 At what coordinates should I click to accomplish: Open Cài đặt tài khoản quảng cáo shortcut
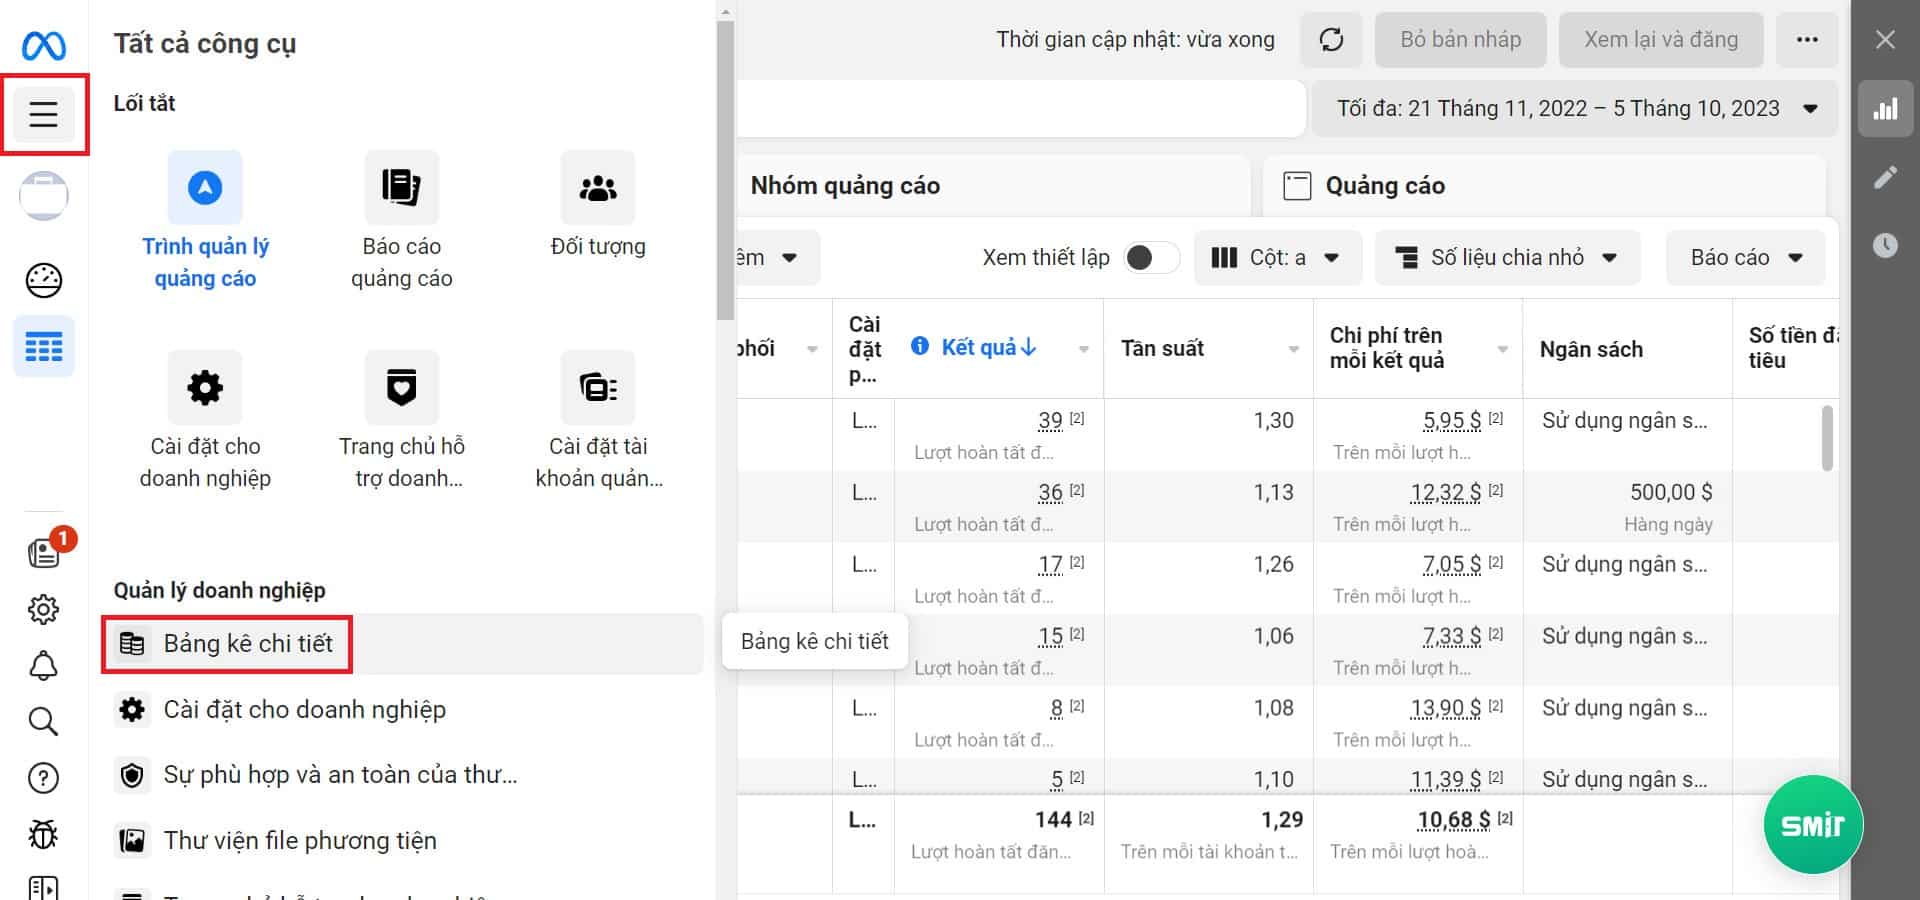(598, 421)
